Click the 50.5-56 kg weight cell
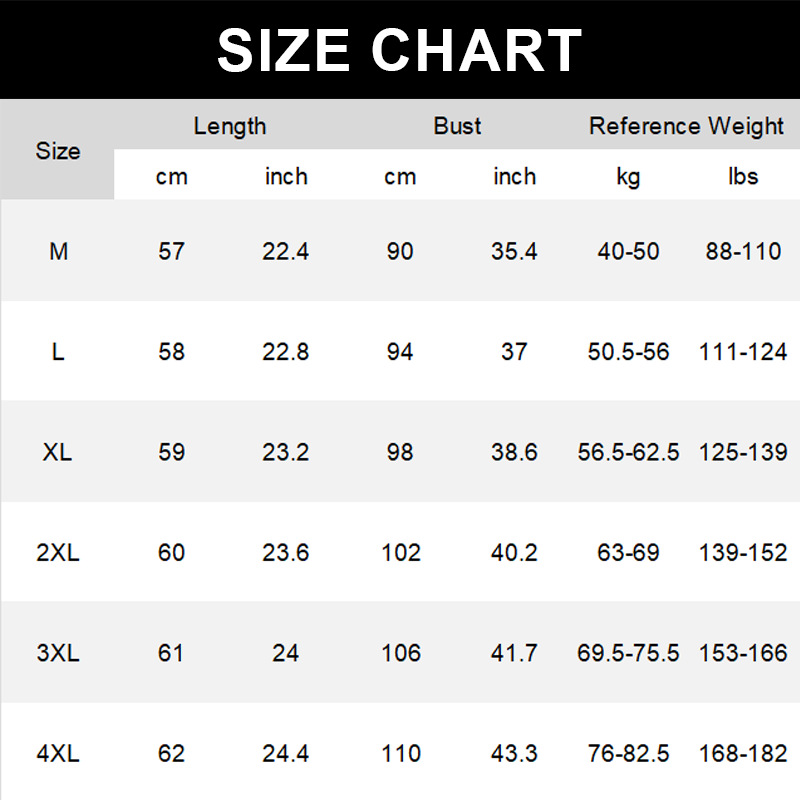 [x=628, y=352]
